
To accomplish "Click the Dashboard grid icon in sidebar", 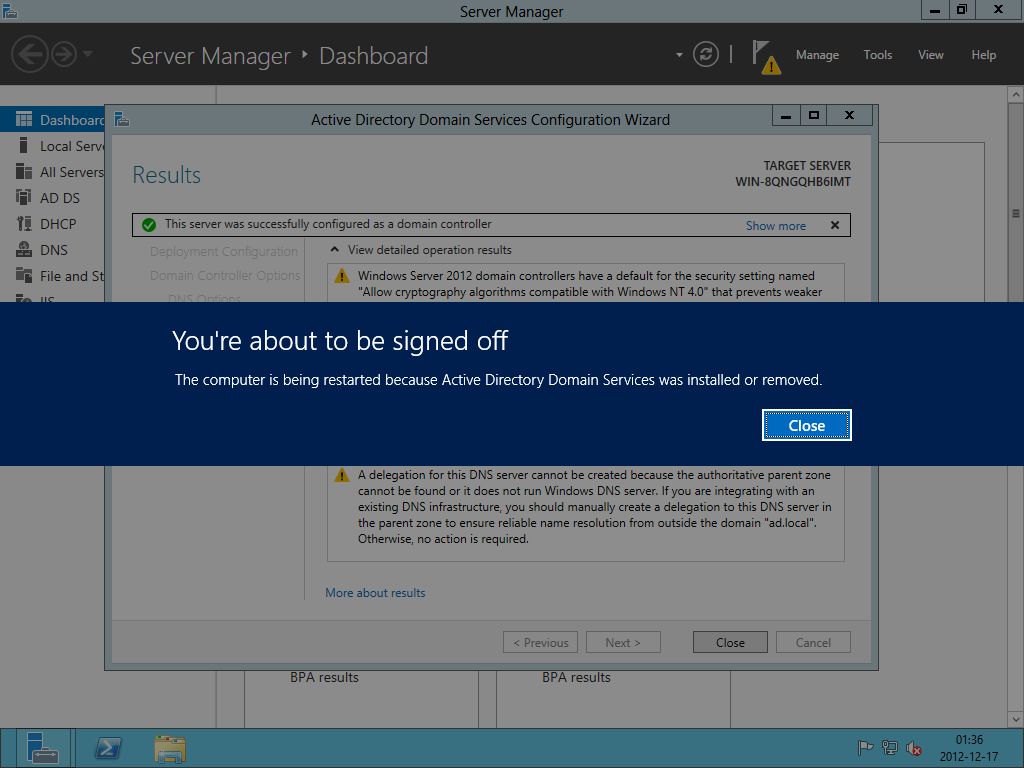I will pos(24,119).
